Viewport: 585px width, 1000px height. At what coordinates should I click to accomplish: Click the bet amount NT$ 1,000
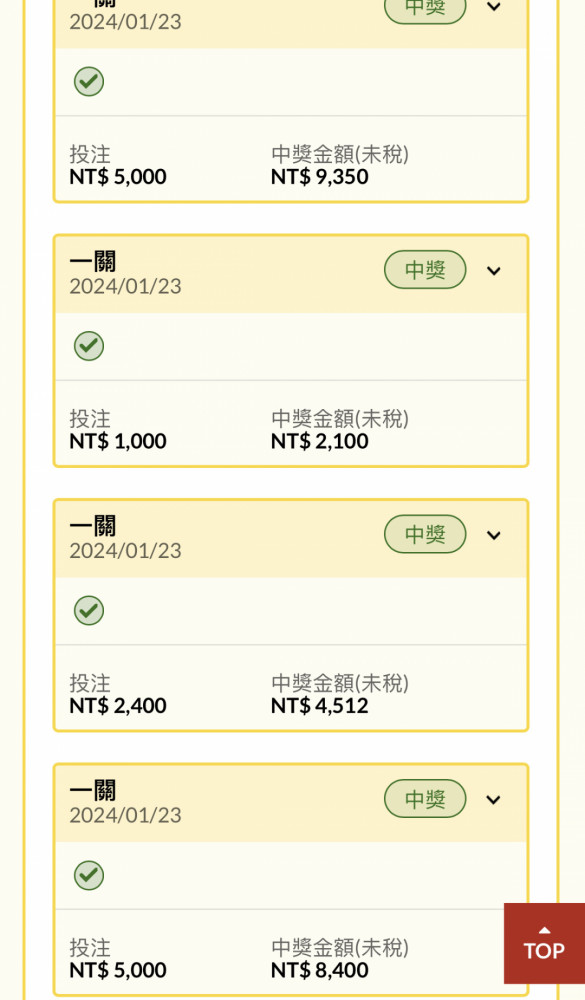pos(118,441)
